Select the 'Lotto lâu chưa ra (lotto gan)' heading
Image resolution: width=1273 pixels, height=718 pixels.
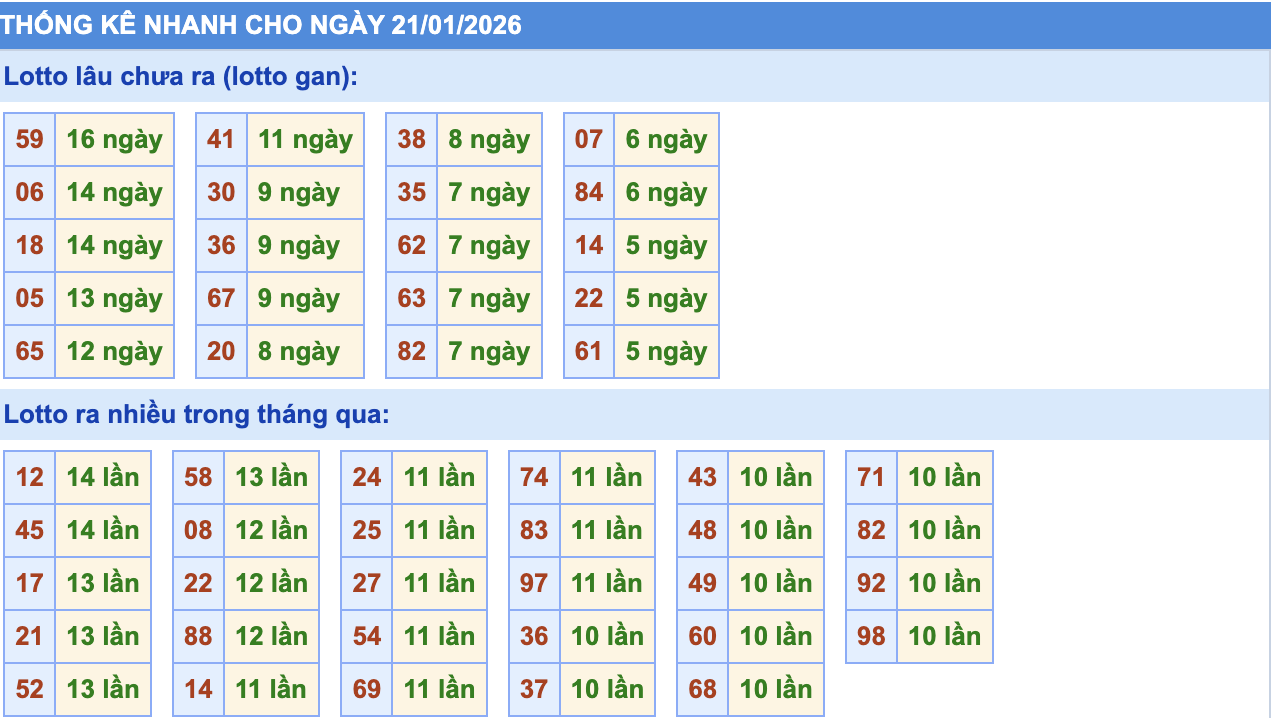coord(180,77)
